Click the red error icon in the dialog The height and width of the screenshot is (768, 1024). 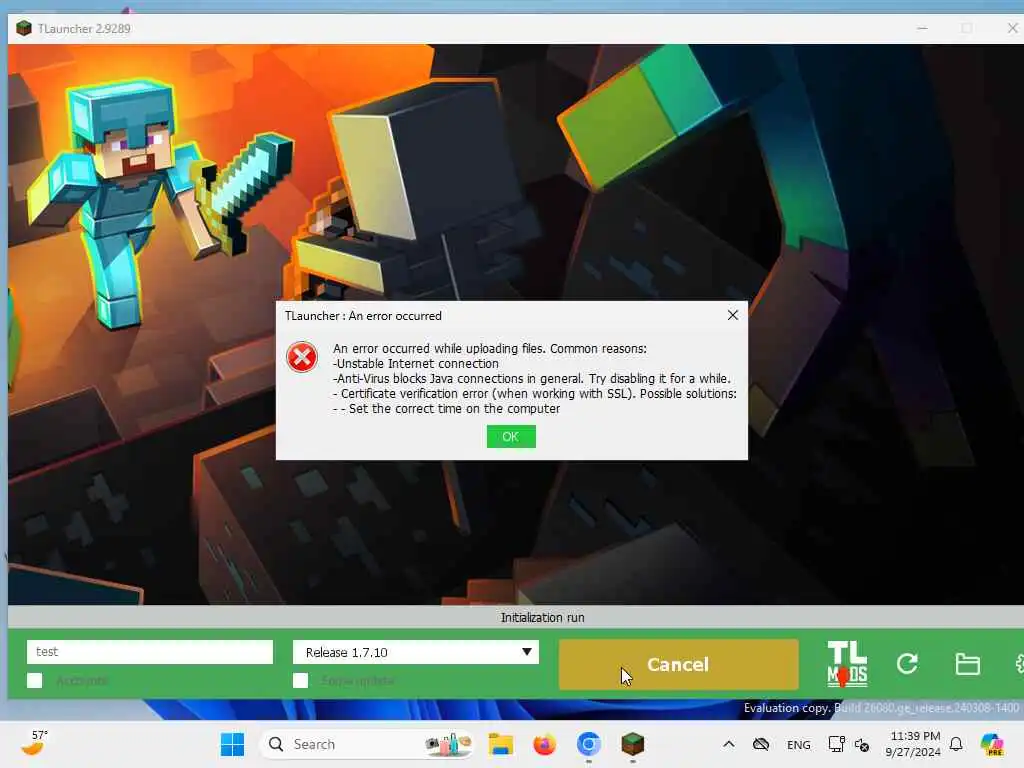click(x=302, y=357)
